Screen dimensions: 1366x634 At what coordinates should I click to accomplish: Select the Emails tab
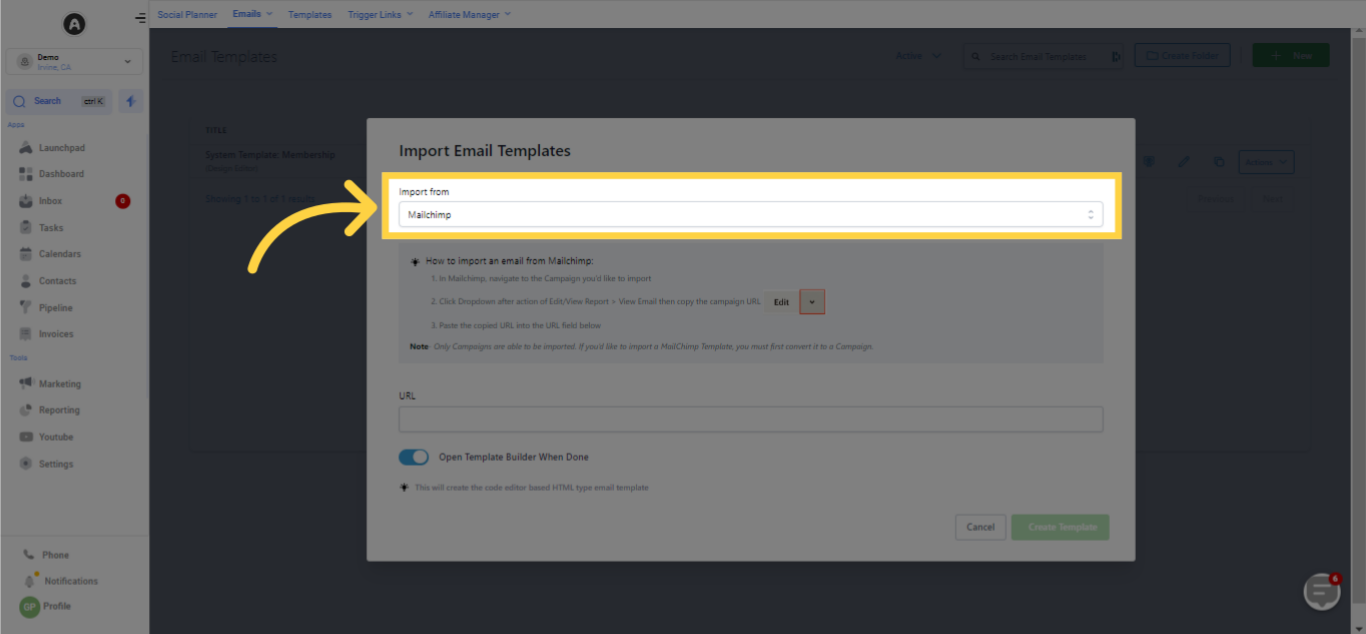252,15
